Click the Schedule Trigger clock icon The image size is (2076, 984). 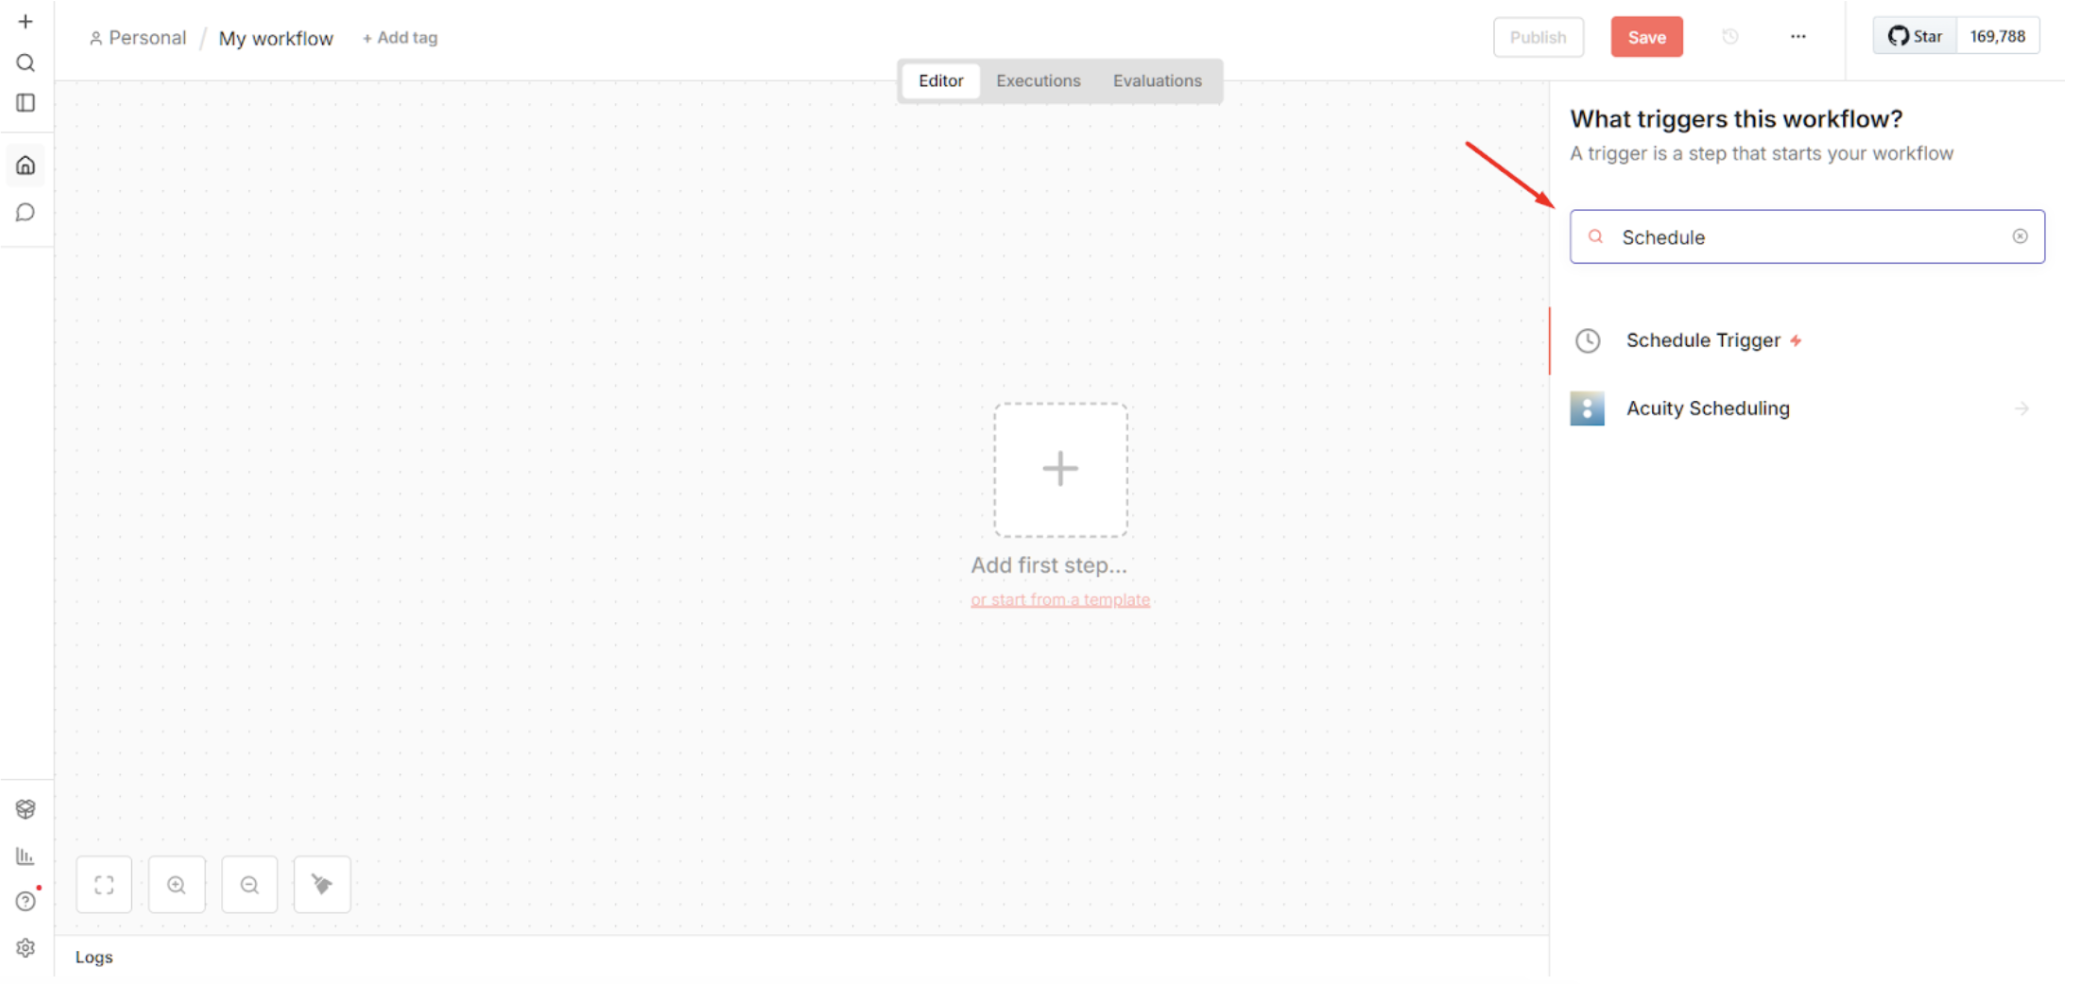click(x=1588, y=341)
